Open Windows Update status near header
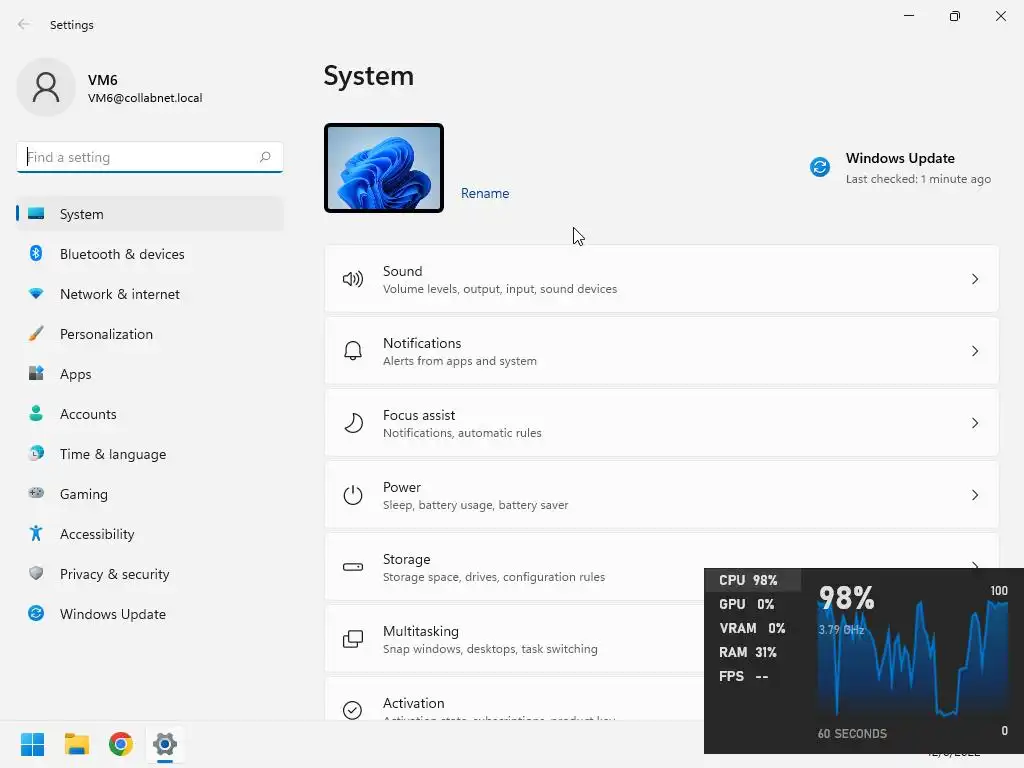Screen dimensions: 1024x768 pyautogui.click(x=901, y=168)
